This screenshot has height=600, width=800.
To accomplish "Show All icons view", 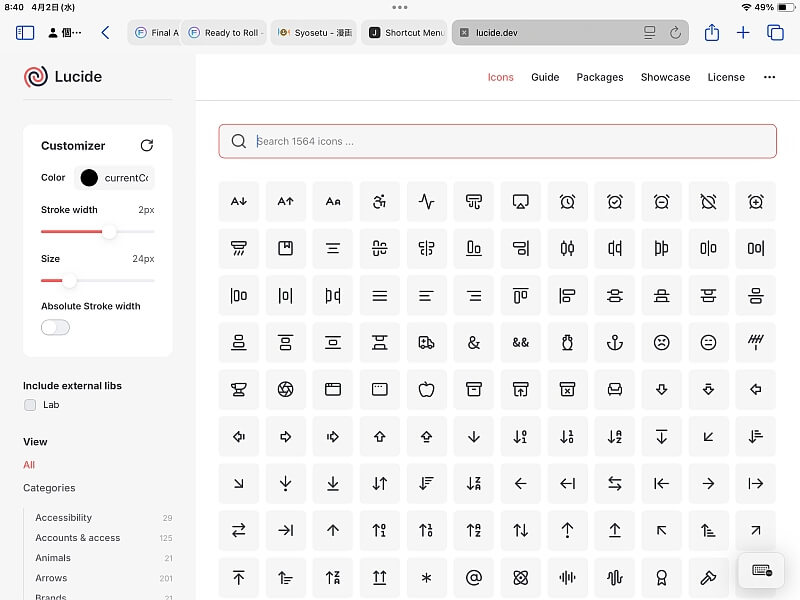I will tap(29, 465).
